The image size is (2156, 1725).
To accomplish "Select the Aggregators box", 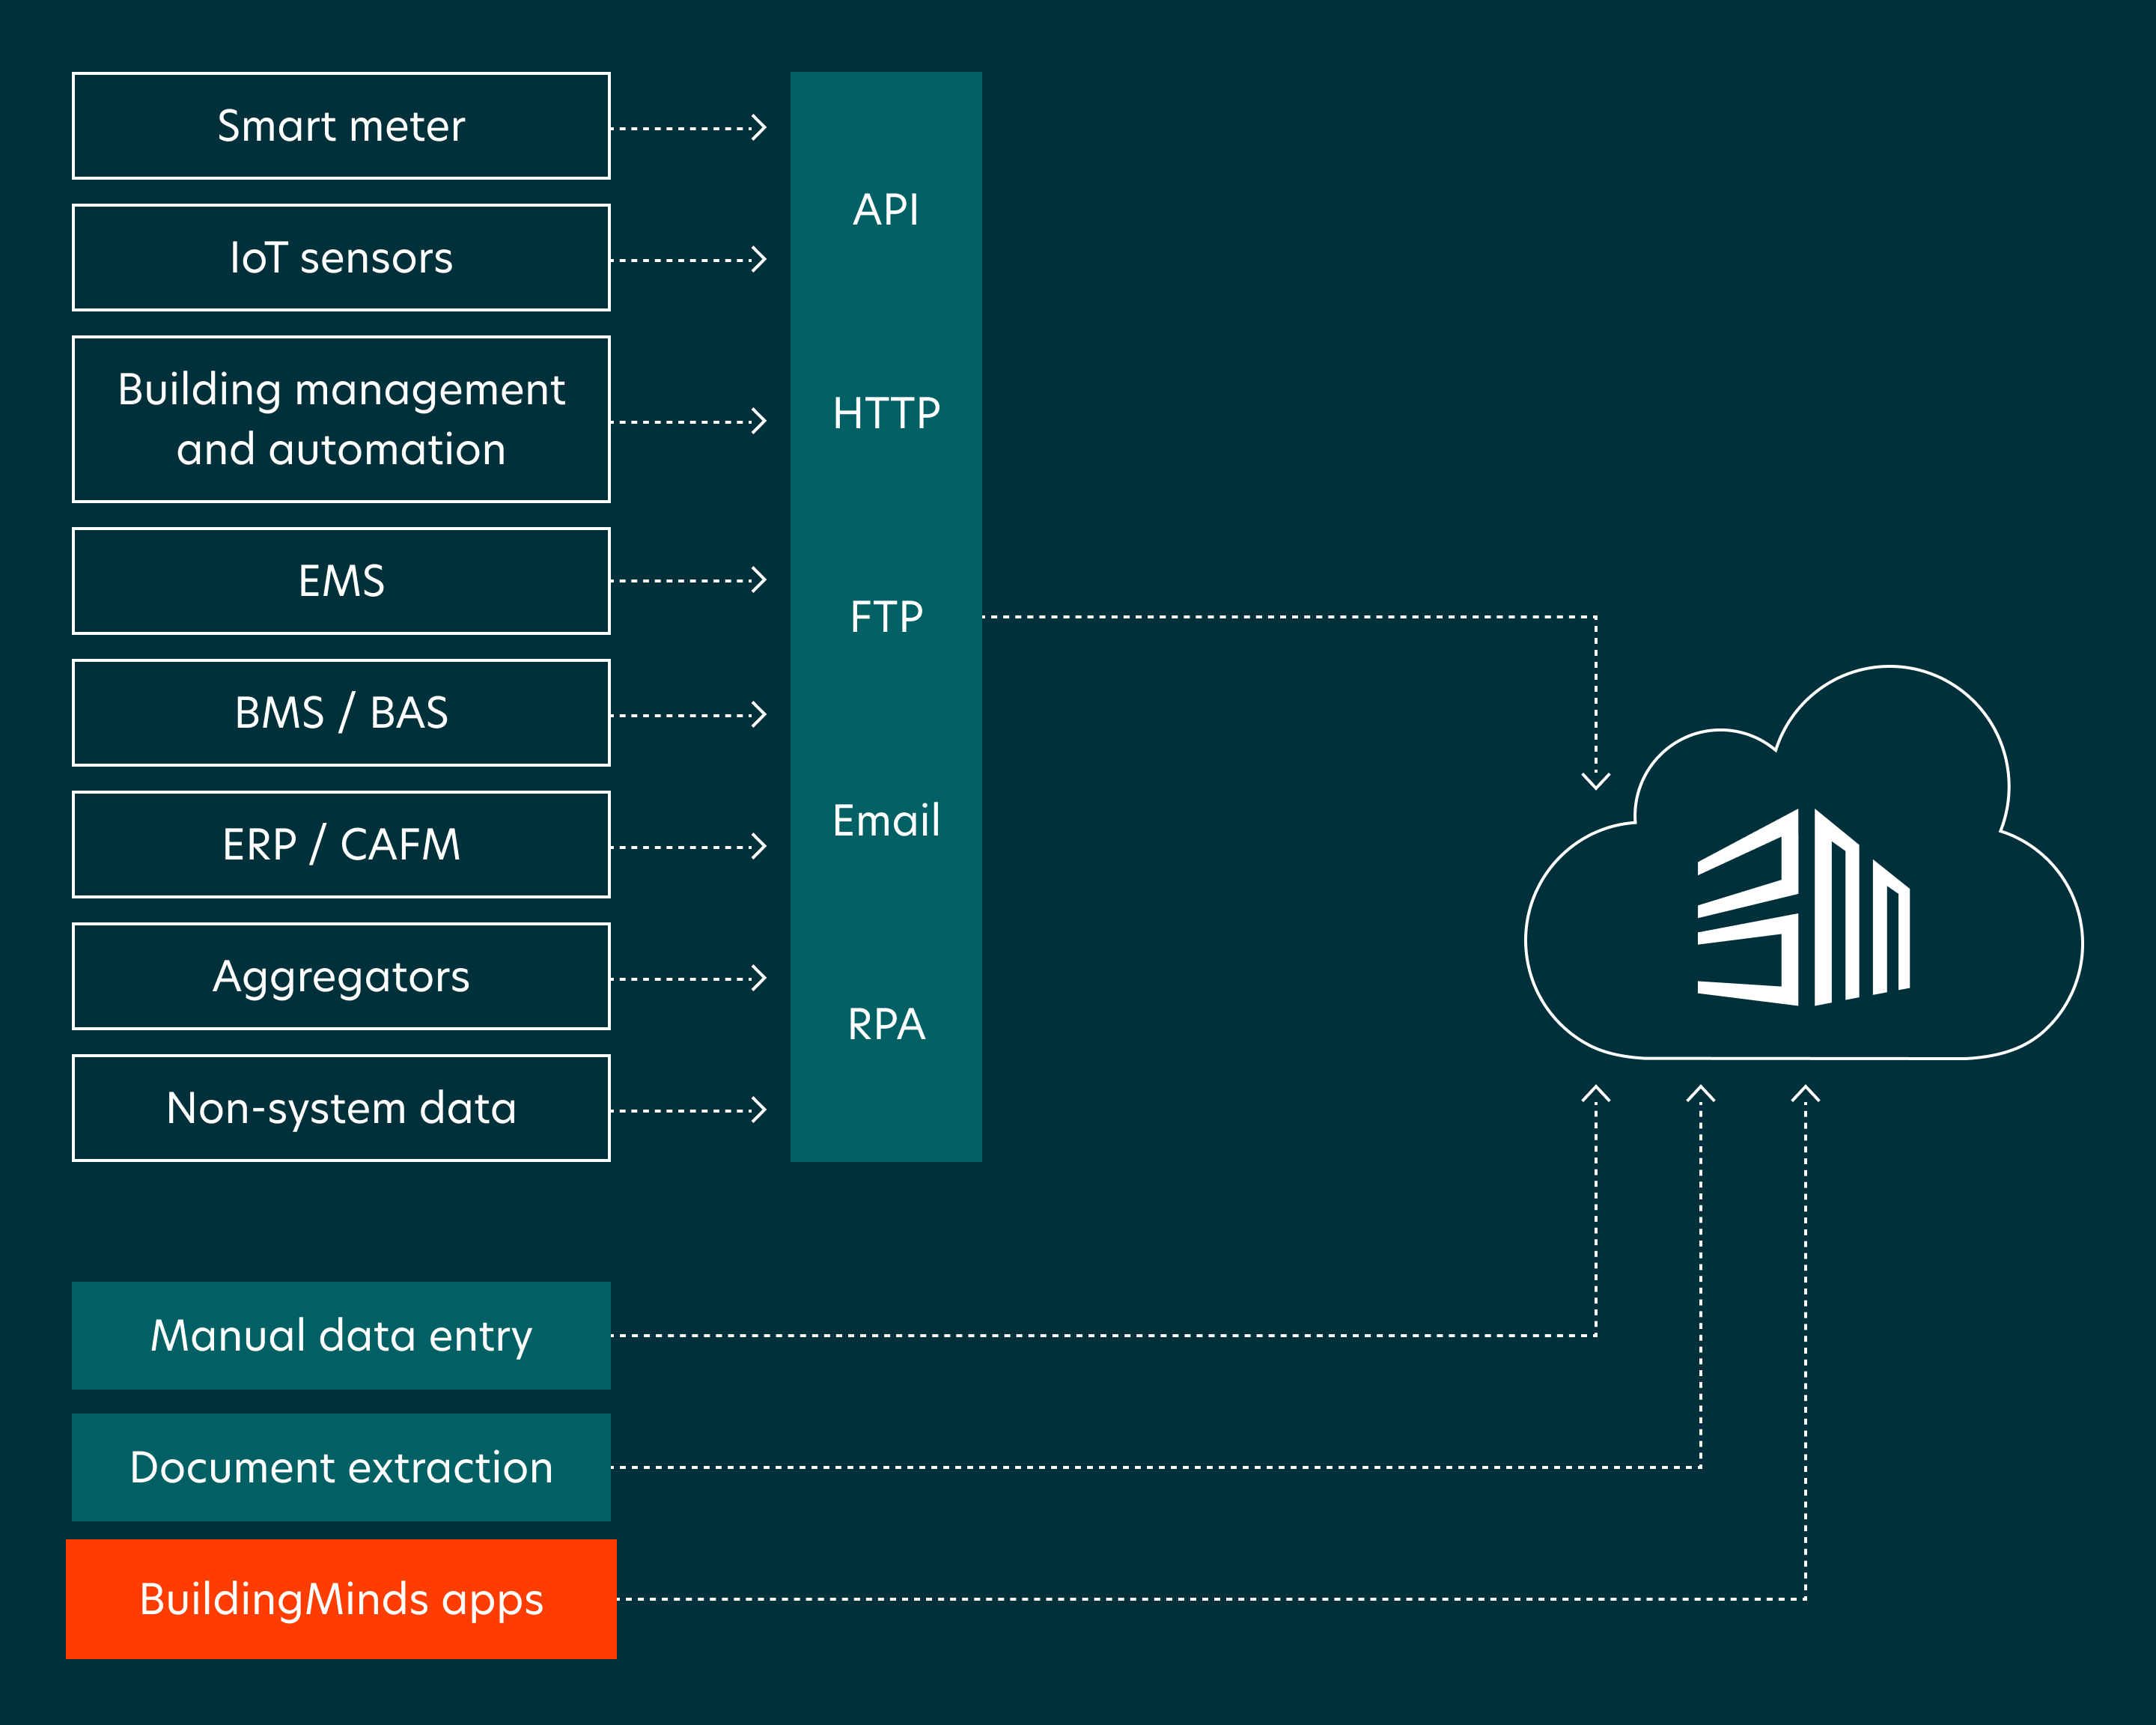I will pyautogui.click(x=341, y=976).
